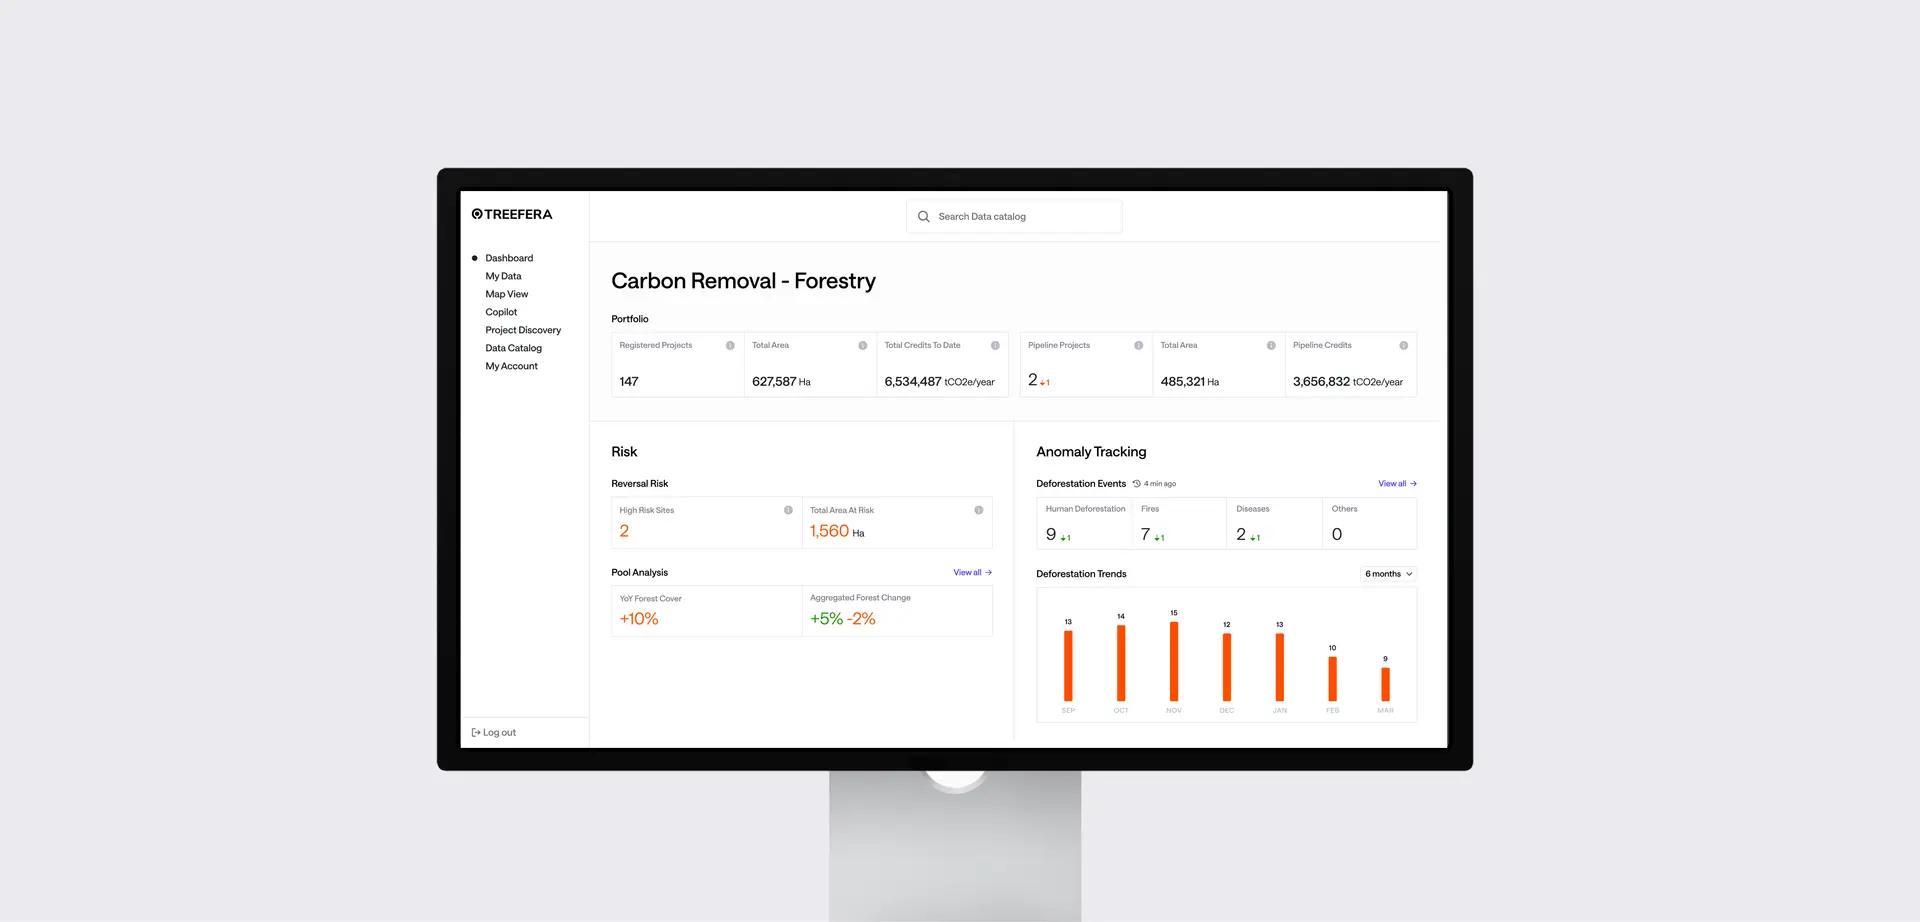Open info icon for Pipeline Credits
This screenshot has width=1920, height=922.
click(1403, 346)
